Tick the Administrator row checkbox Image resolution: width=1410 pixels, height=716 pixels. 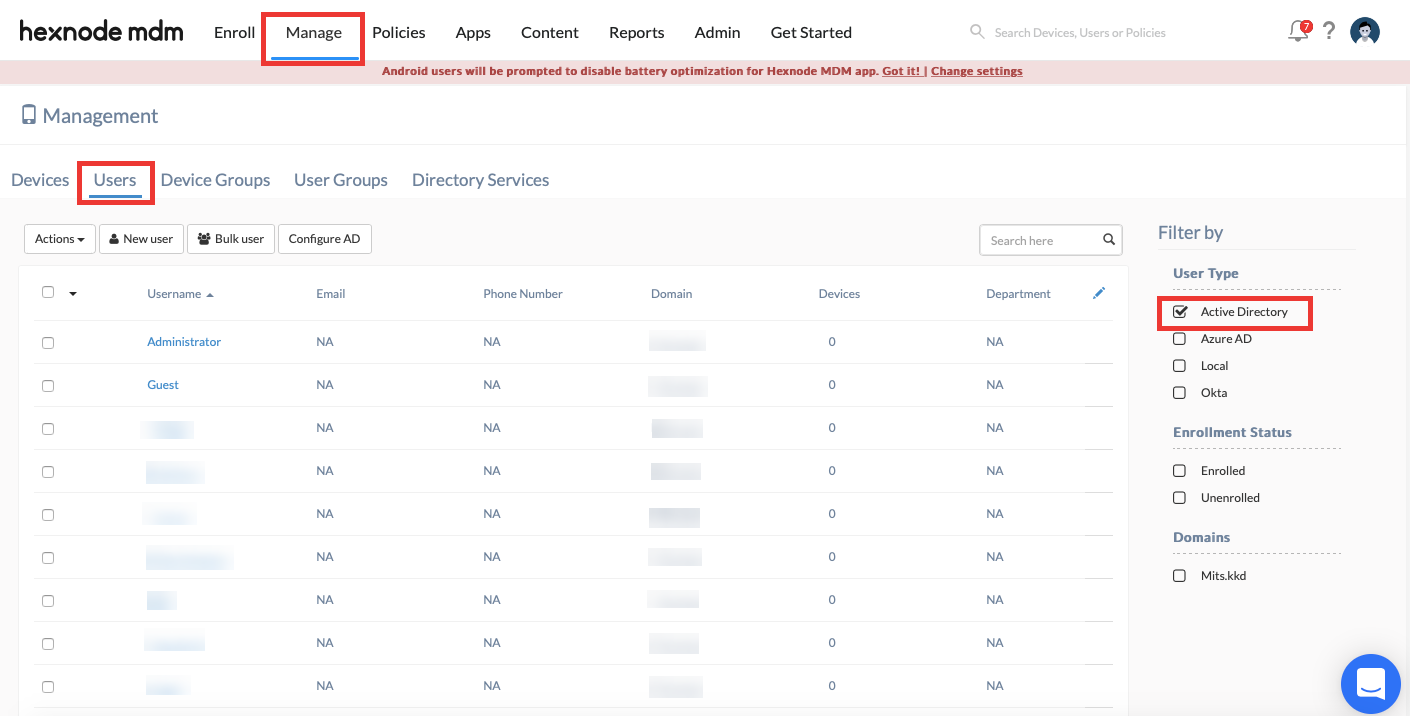click(x=48, y=343)
